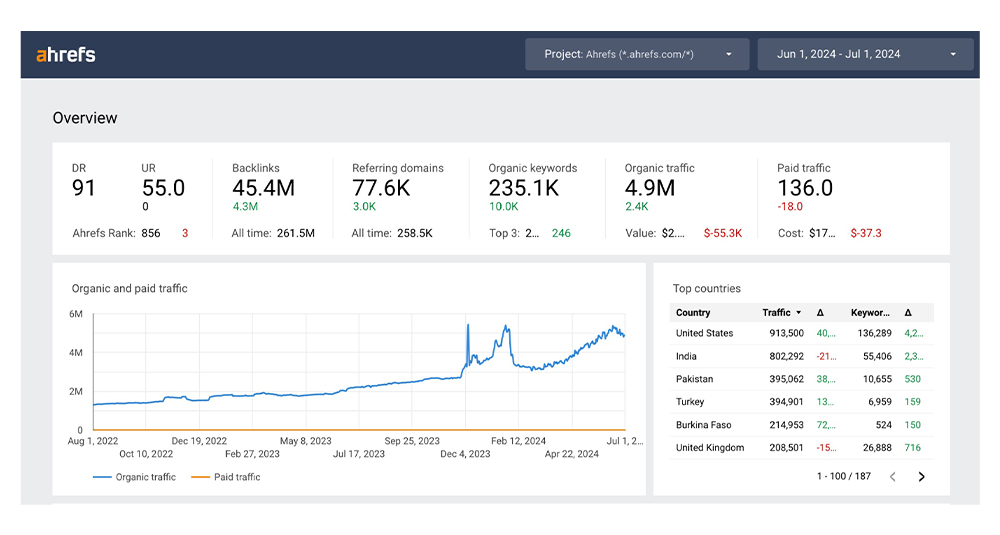Select the Turkey country row
Screen dimensions: 1000x535
tap(802, 402)
